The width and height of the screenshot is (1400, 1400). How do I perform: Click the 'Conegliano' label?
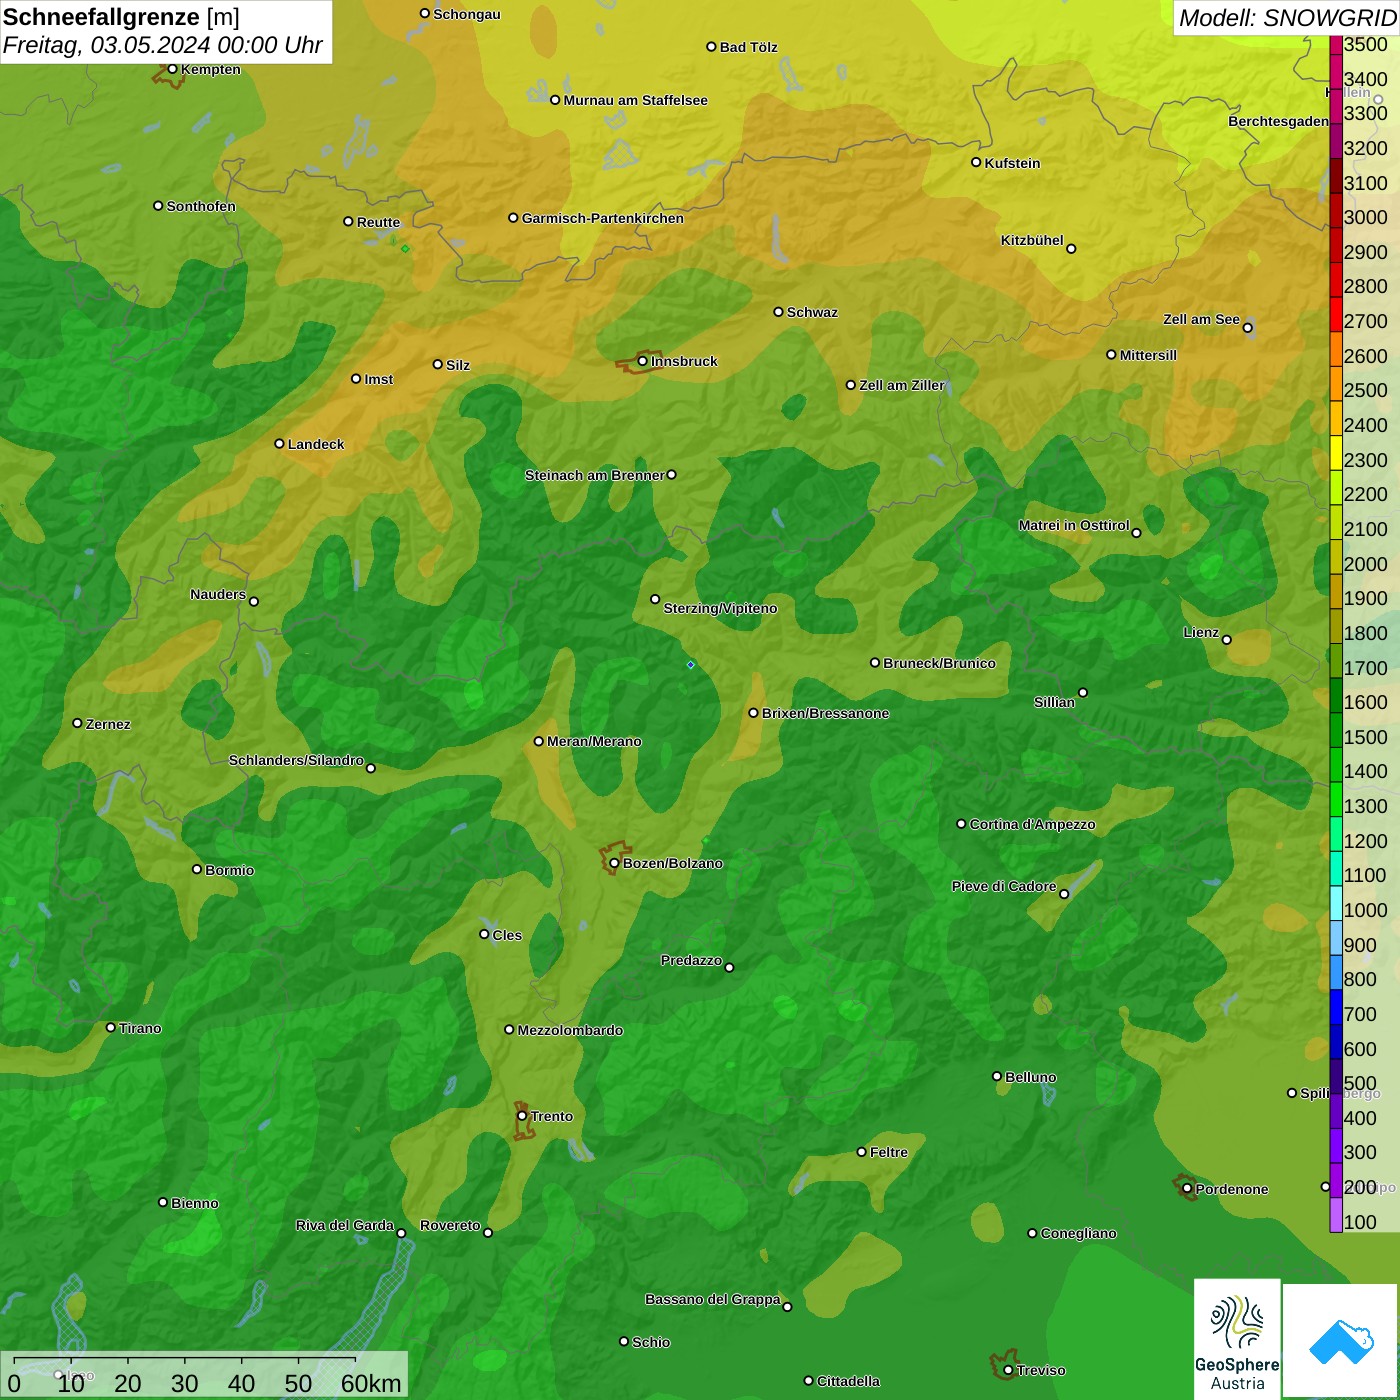click(x=1078, y=1233)
